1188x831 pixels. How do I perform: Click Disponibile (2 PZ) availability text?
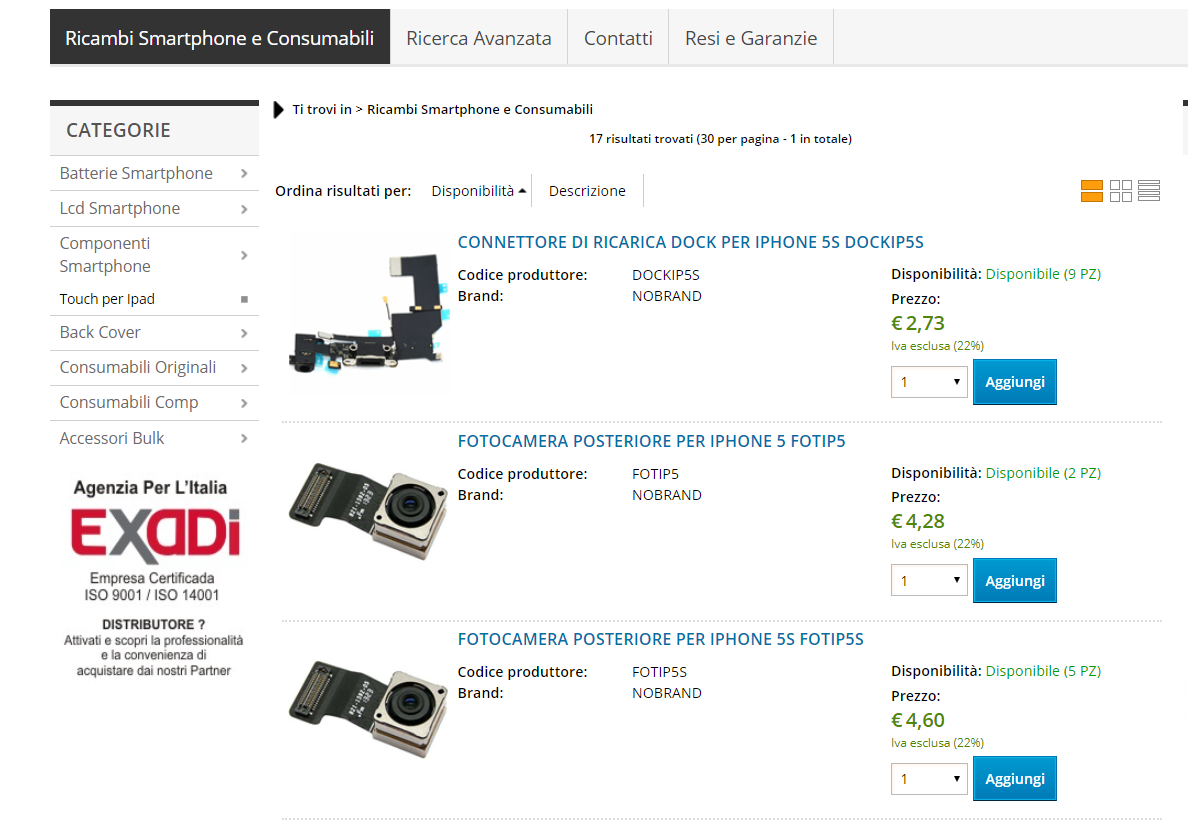1043,473
